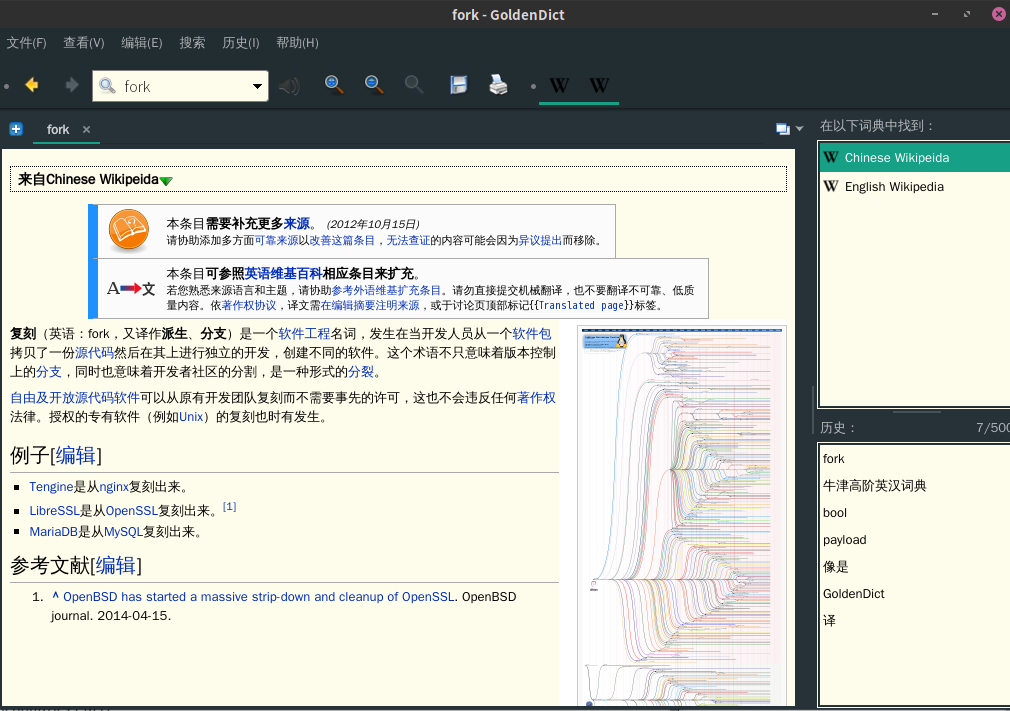Close the fork tab
The height and width of the screenshot is (711, 1010).
[86, 130]
